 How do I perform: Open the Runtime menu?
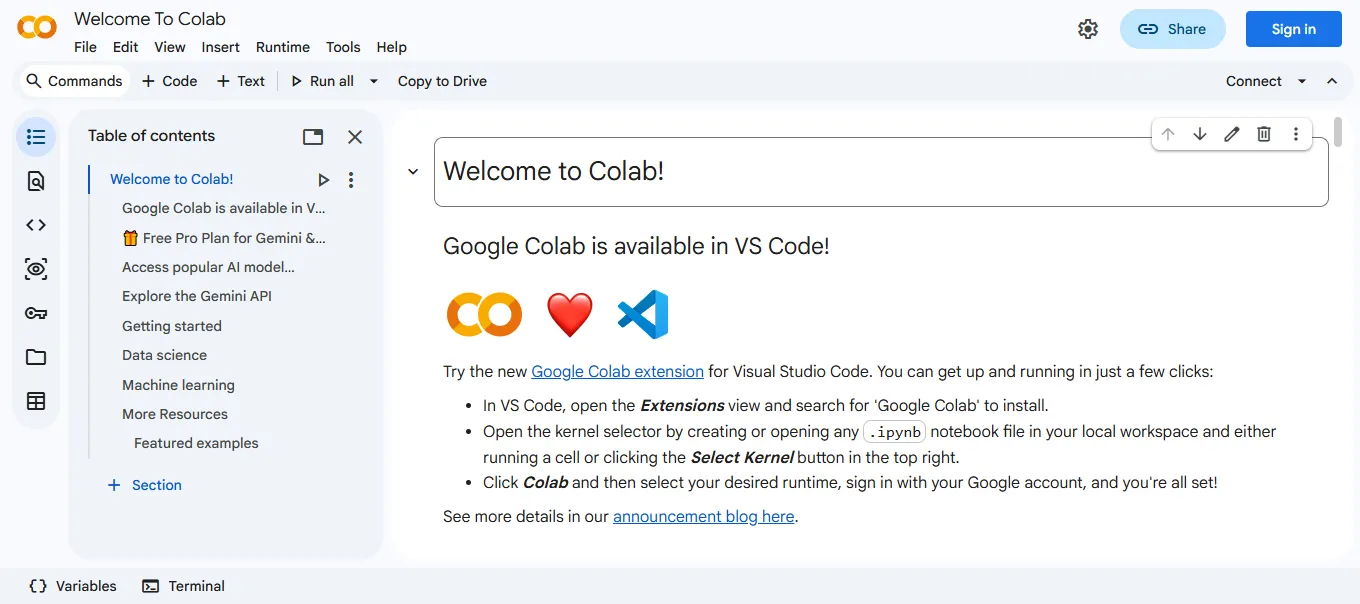283,47
